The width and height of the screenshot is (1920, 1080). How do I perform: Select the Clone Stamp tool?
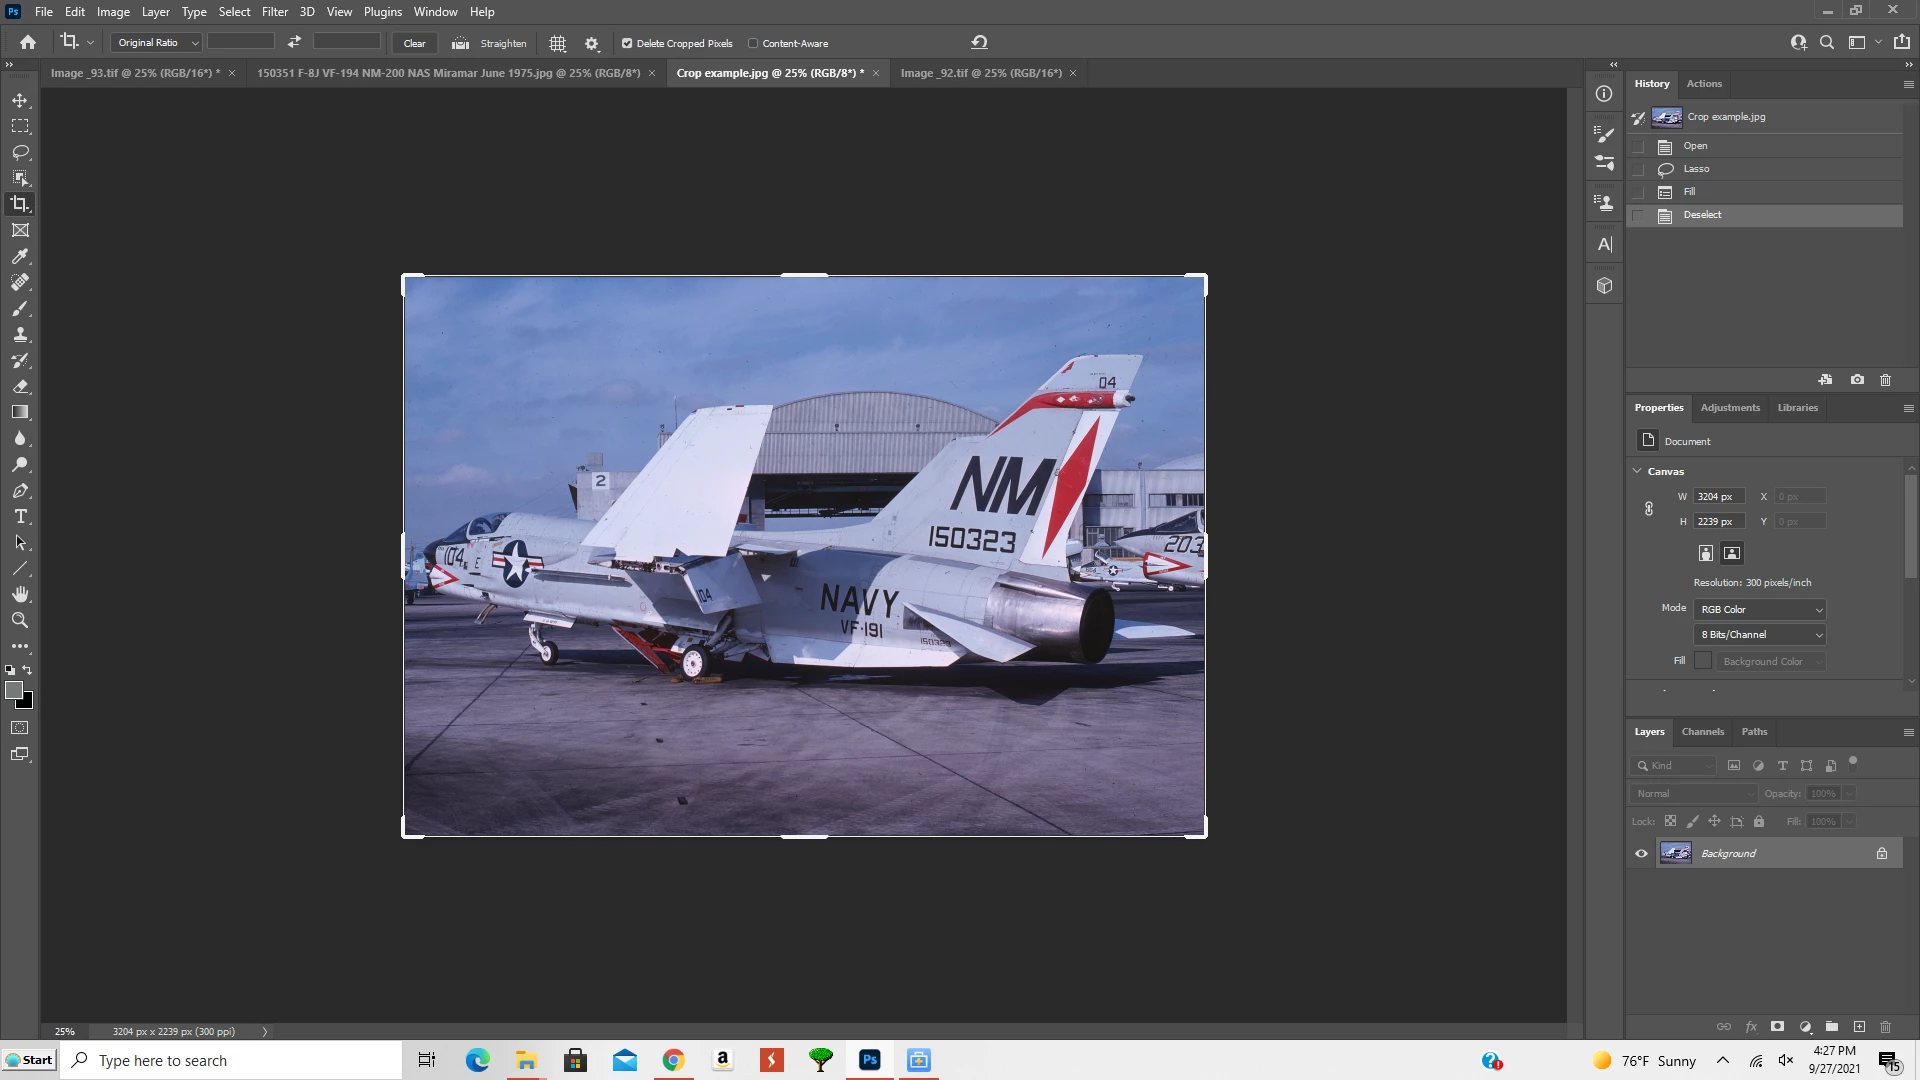(20, 334)
